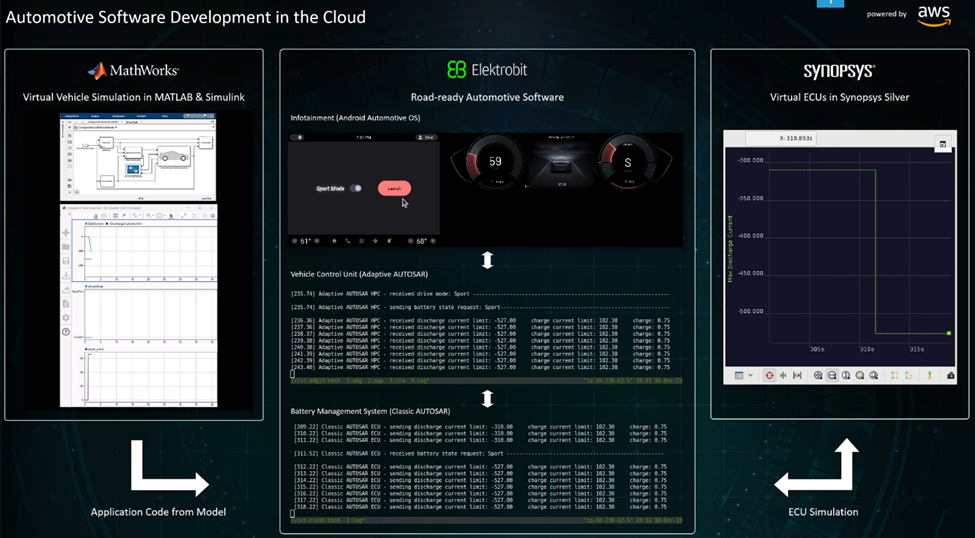Increase the 68° passenger temperature
The image size is (975, 538).
tap(433, 241)
